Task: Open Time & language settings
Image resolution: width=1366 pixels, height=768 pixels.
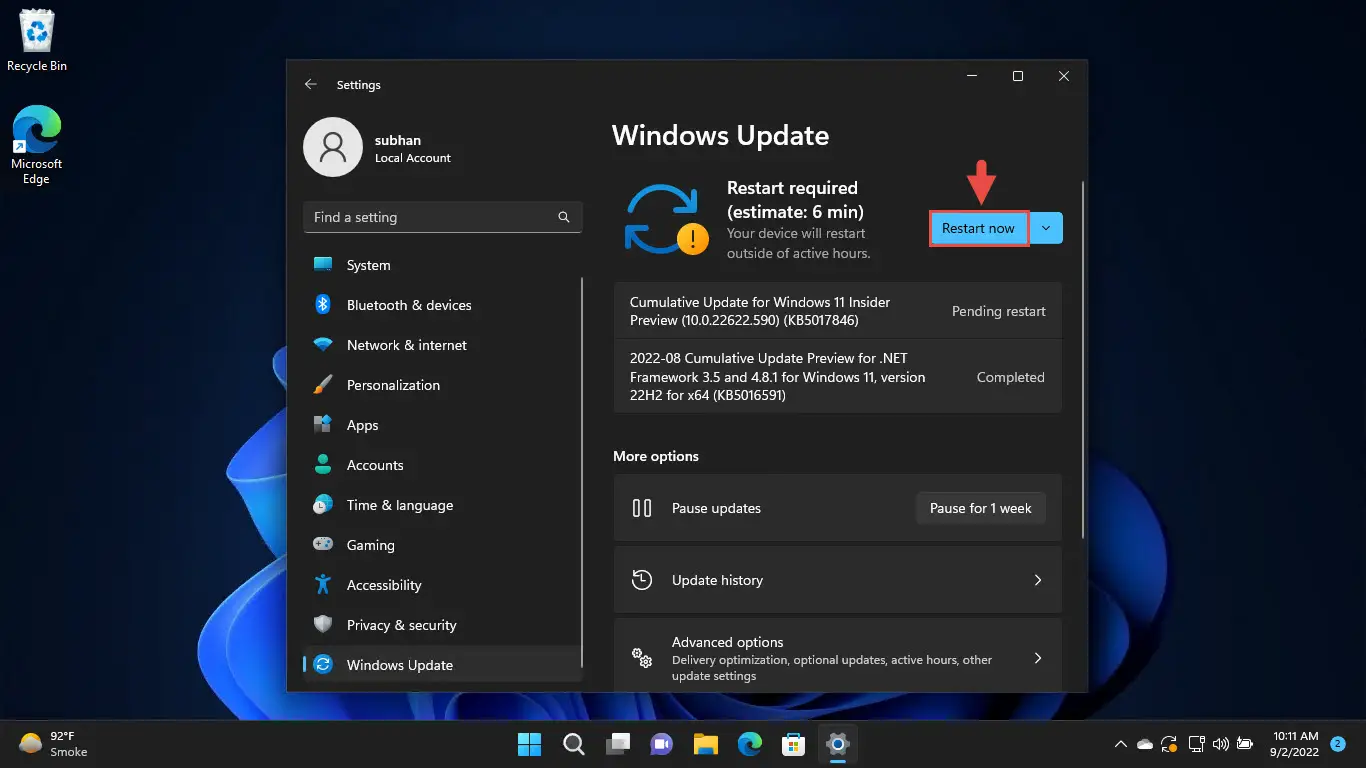Action: coord(442,505)
